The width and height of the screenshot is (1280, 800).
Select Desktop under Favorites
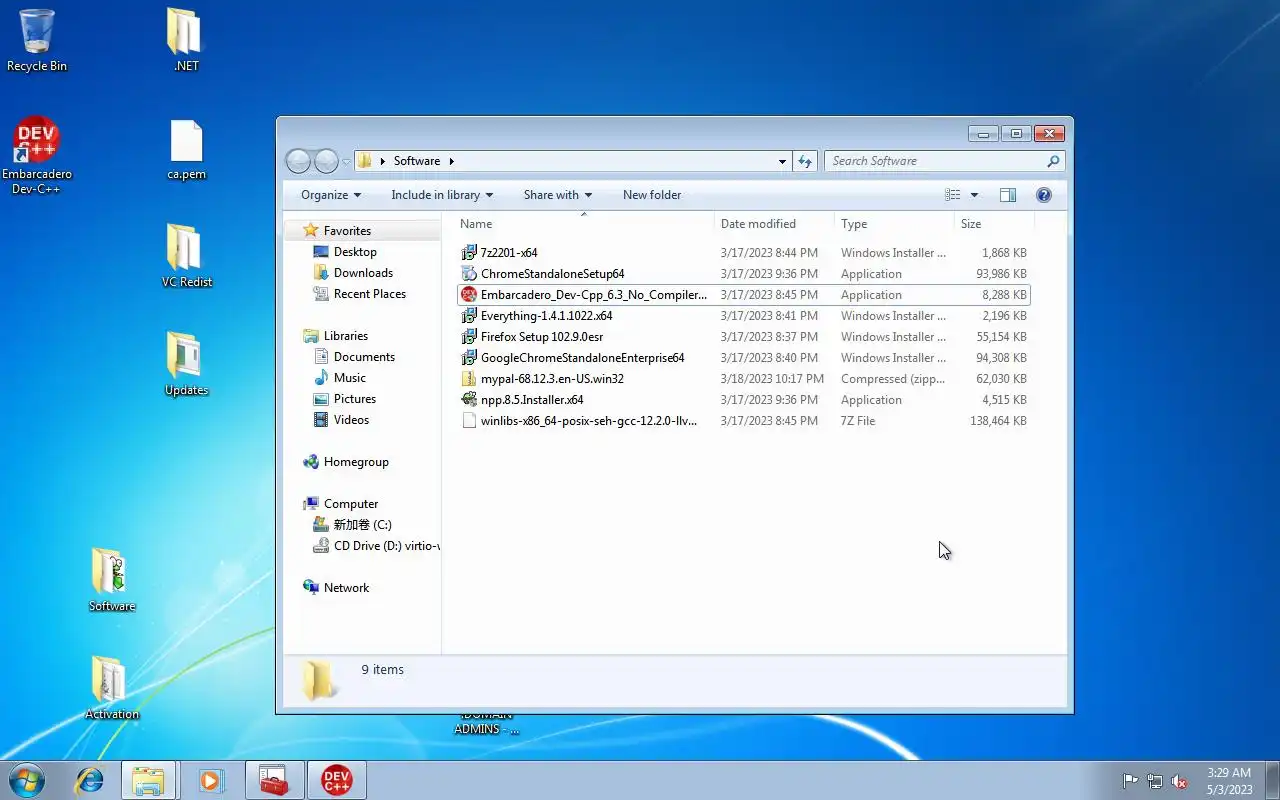pos(355,252)
